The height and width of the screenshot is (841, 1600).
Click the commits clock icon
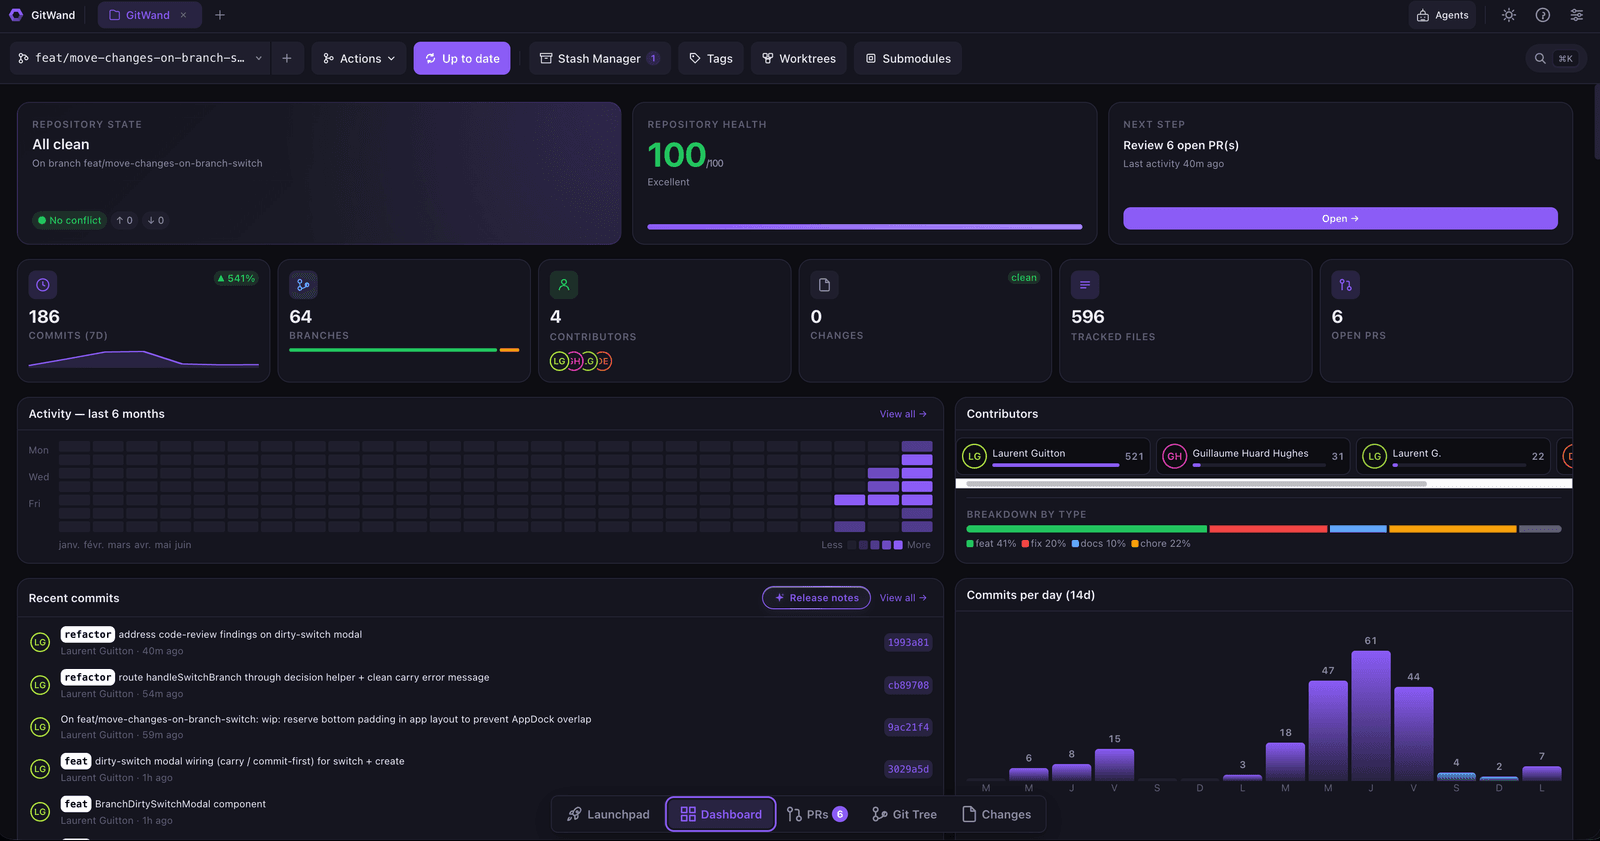[x=43, y=285]
